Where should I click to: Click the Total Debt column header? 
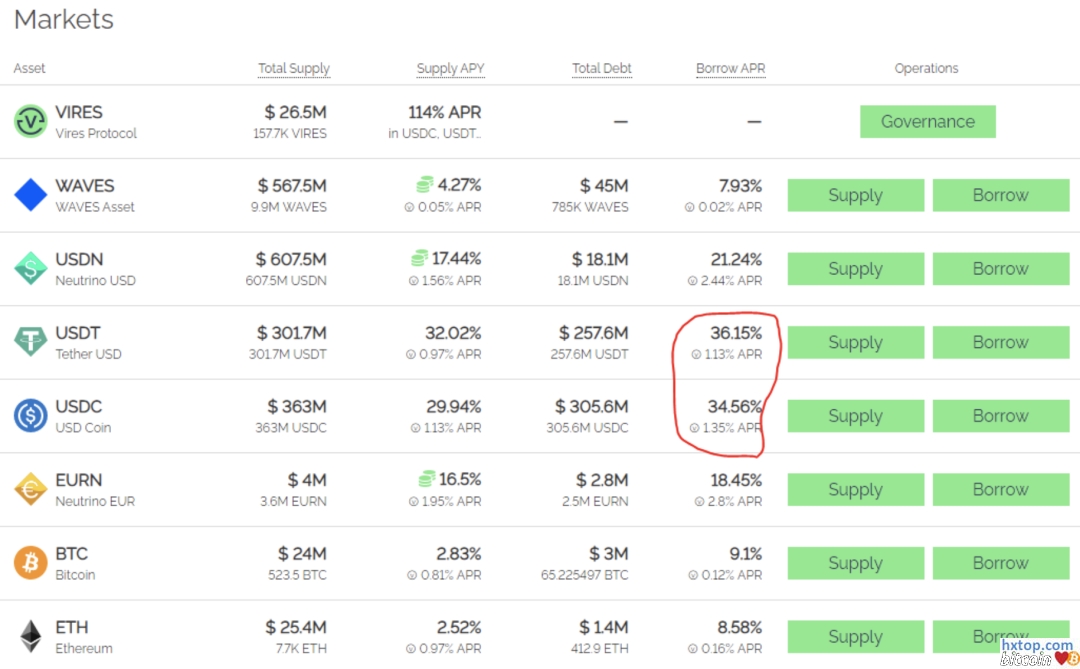coord(601,69)
